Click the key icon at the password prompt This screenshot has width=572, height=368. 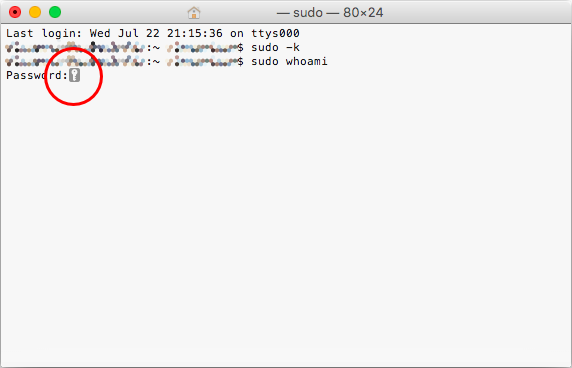[x=74, y=75]
